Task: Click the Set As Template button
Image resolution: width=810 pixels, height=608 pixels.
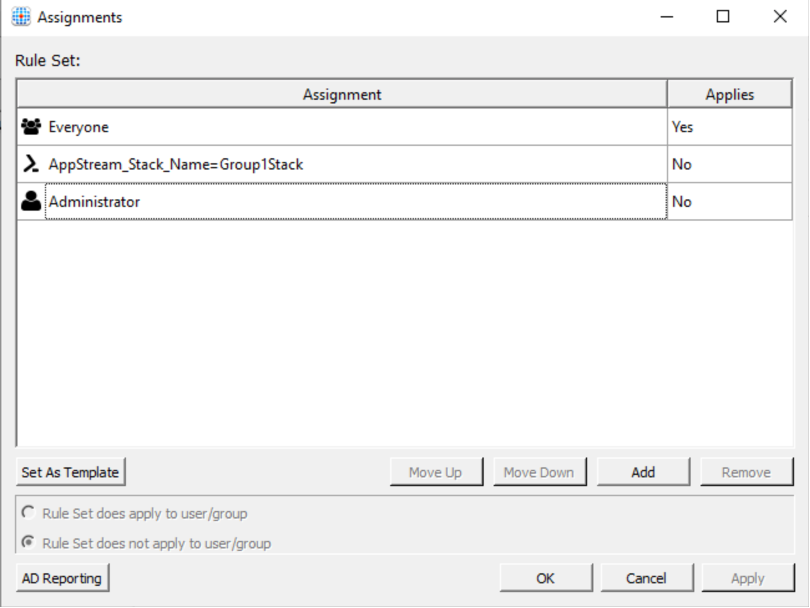Action: tap(70, 471)
